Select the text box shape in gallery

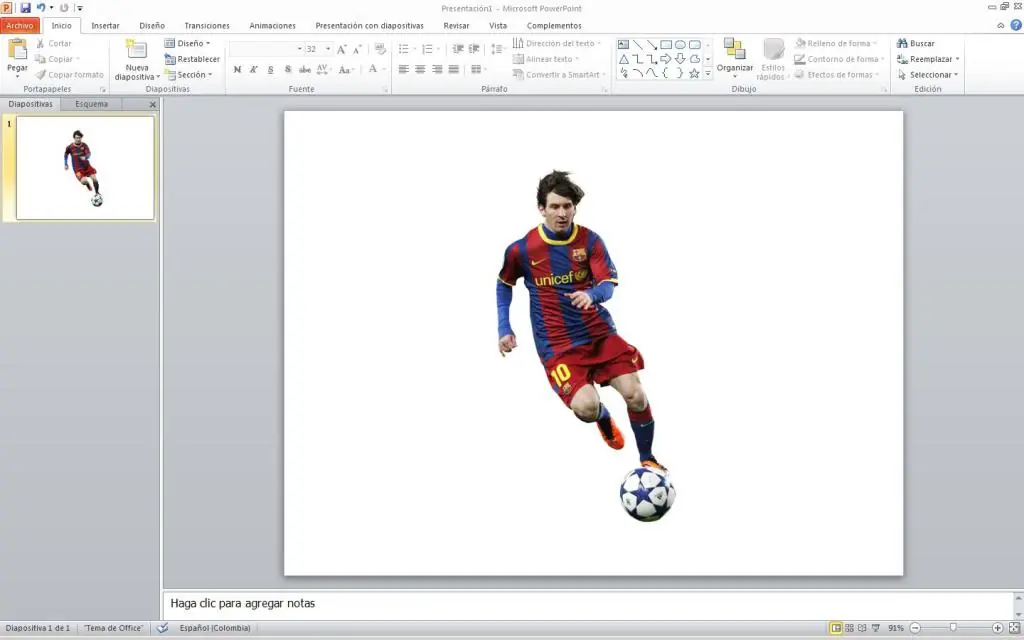tap(624, 44)
